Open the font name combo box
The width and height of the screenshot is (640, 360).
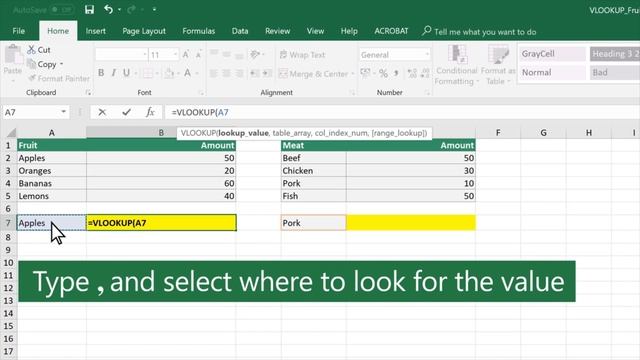click(121, 54)
